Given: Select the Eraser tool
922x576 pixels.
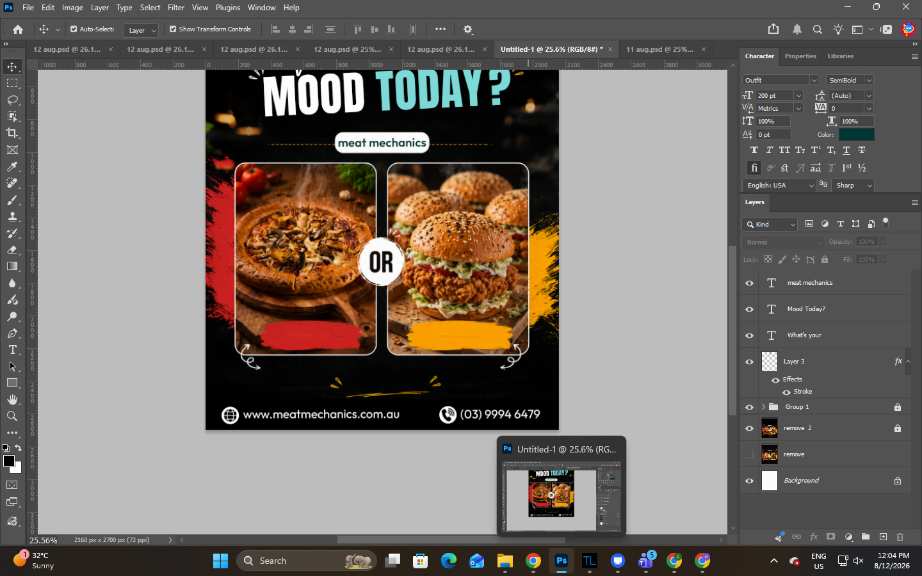Looking at the screenshot, I should (x=12, y=250).
